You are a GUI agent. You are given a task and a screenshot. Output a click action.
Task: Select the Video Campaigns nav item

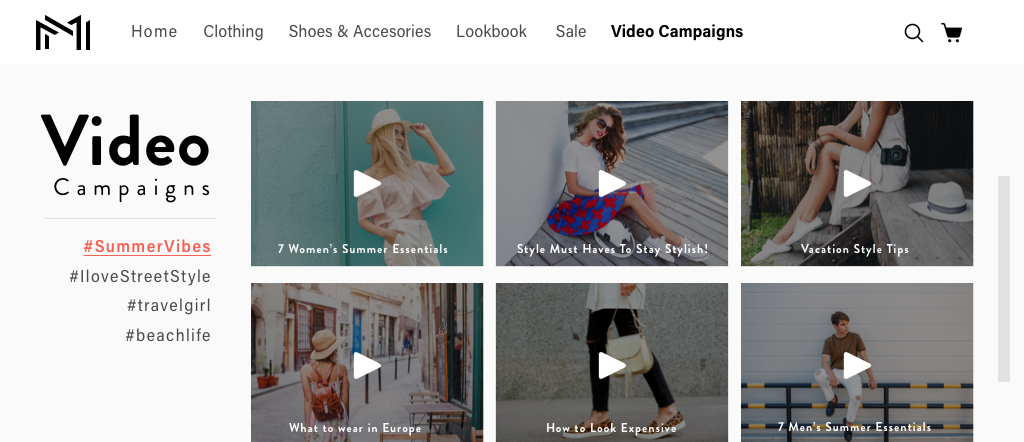(x=677, y=31)
